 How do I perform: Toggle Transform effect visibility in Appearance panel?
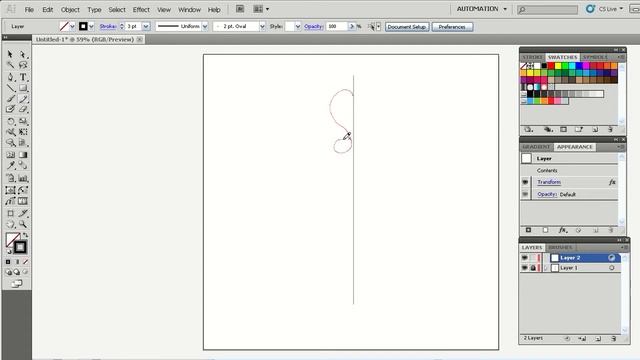pos(525,182)
